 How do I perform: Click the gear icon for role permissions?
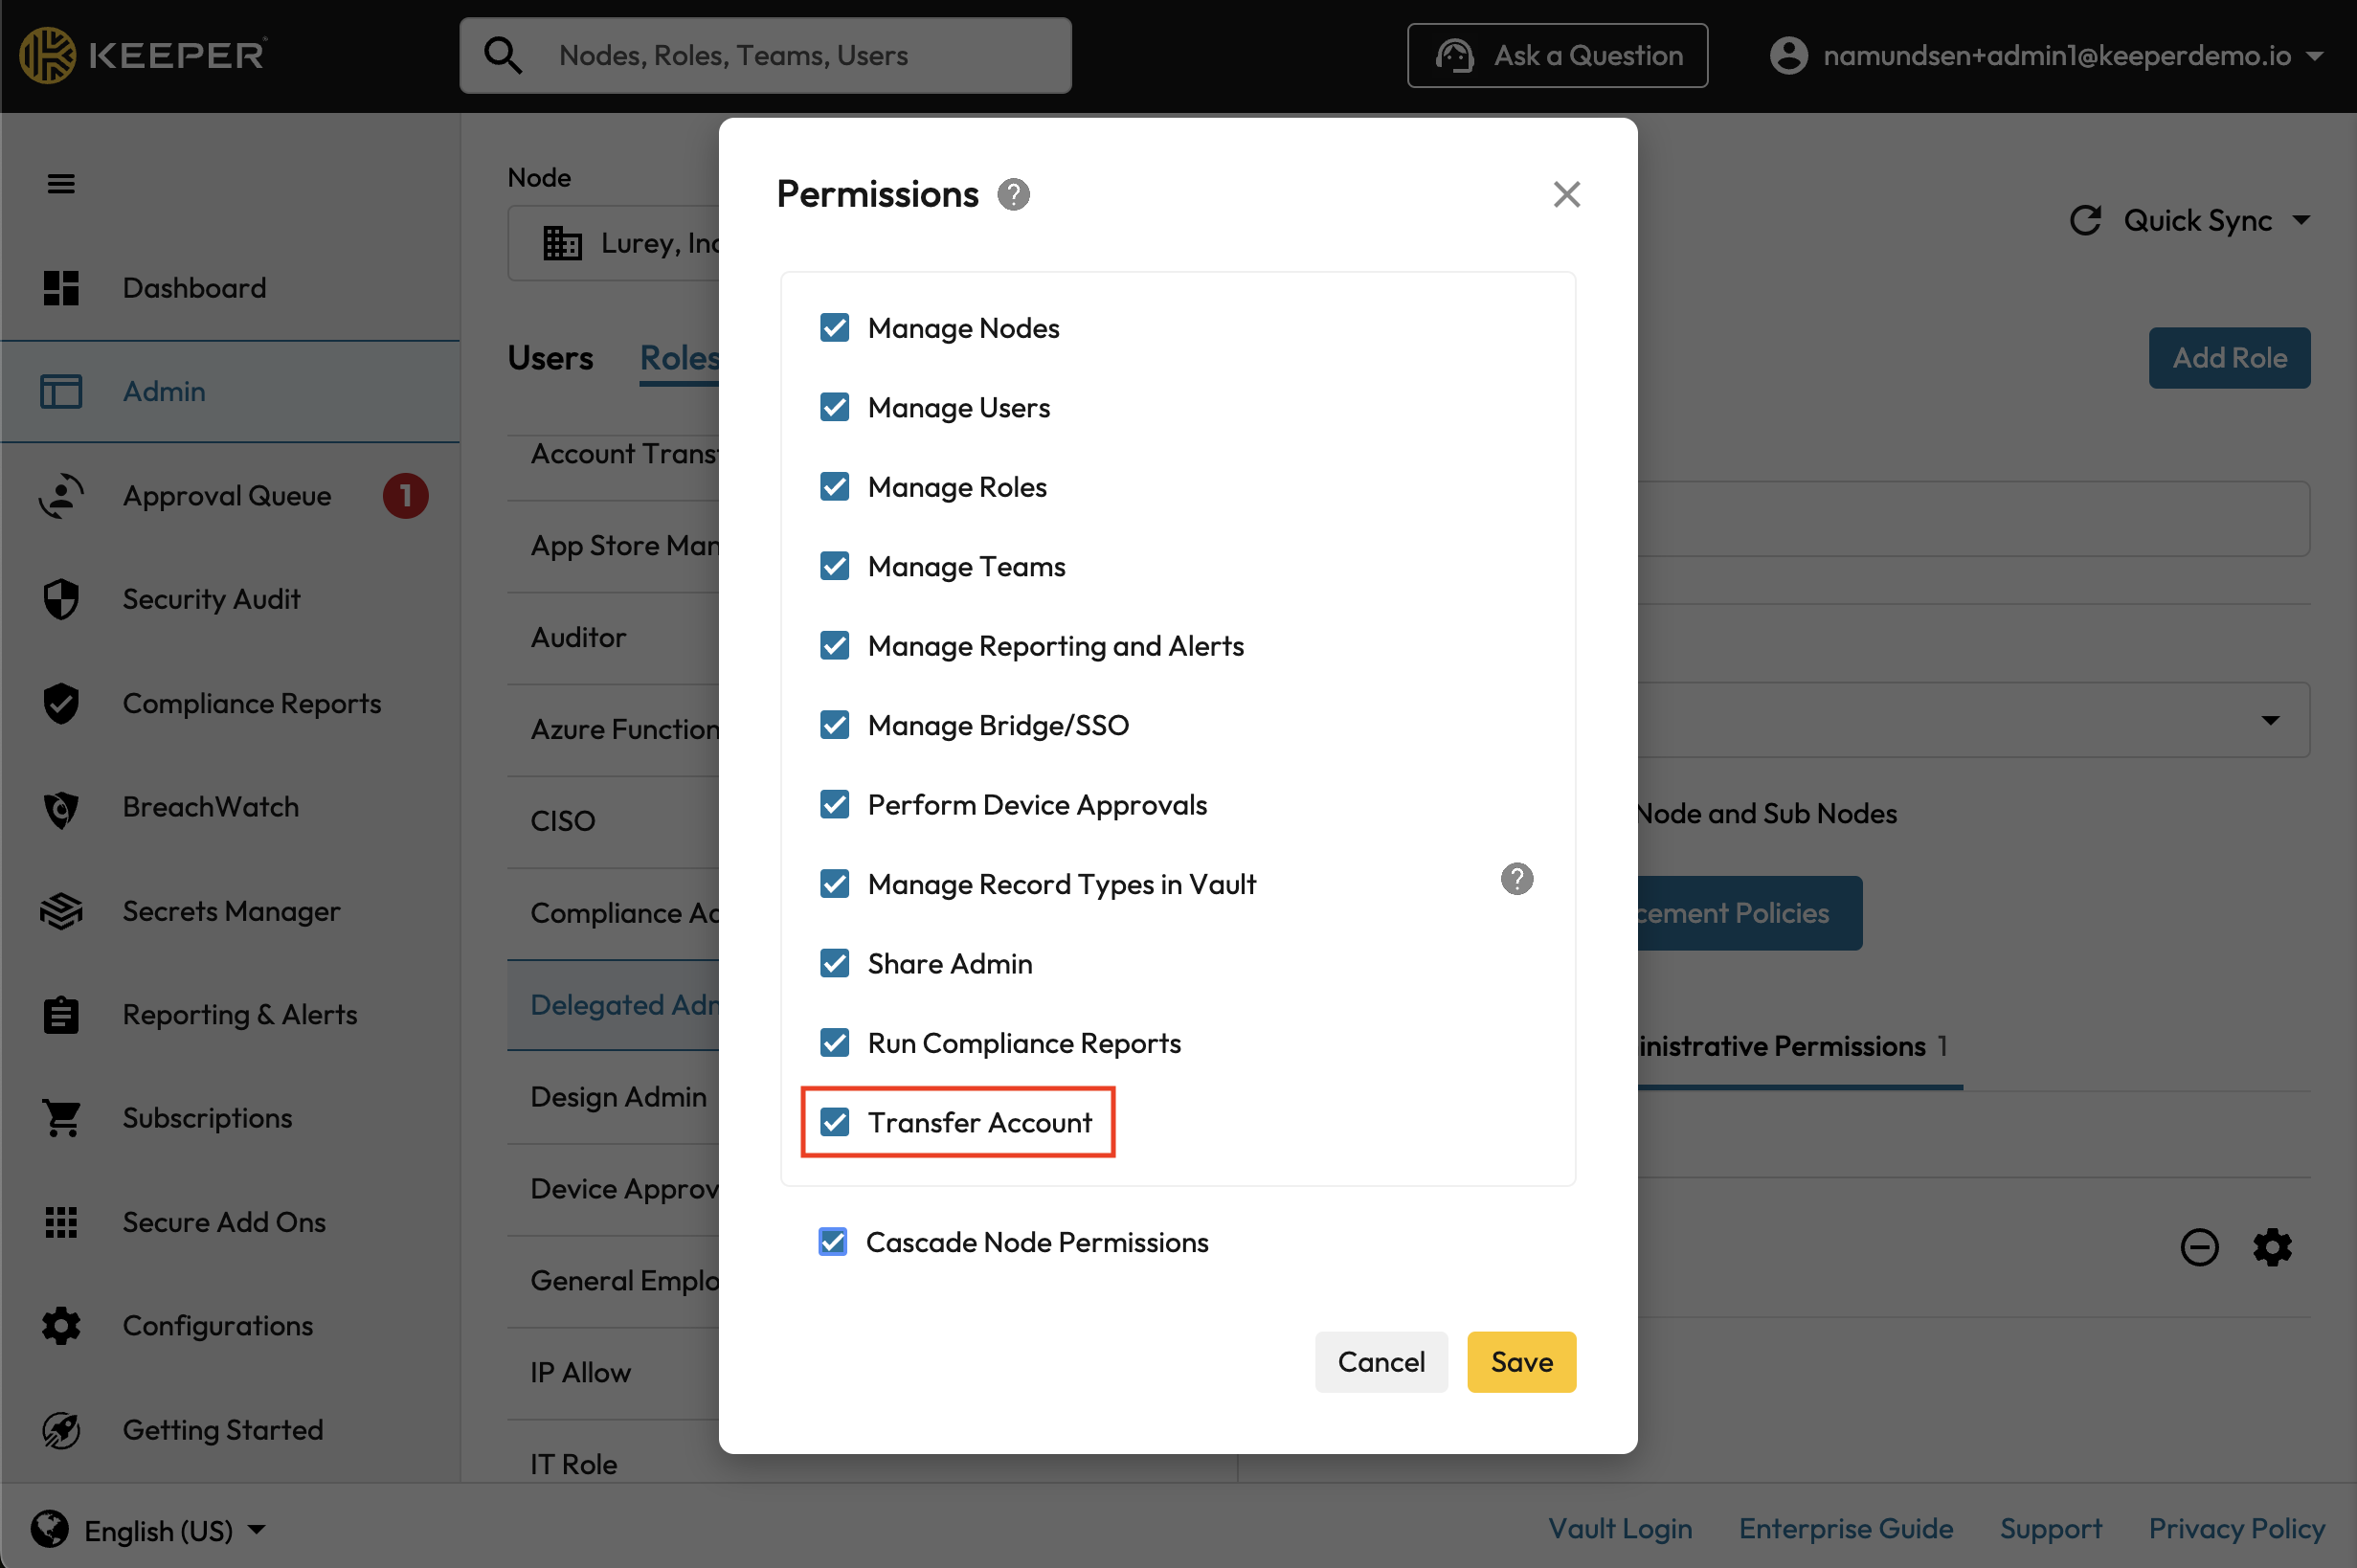[x=2272, y=1247]
